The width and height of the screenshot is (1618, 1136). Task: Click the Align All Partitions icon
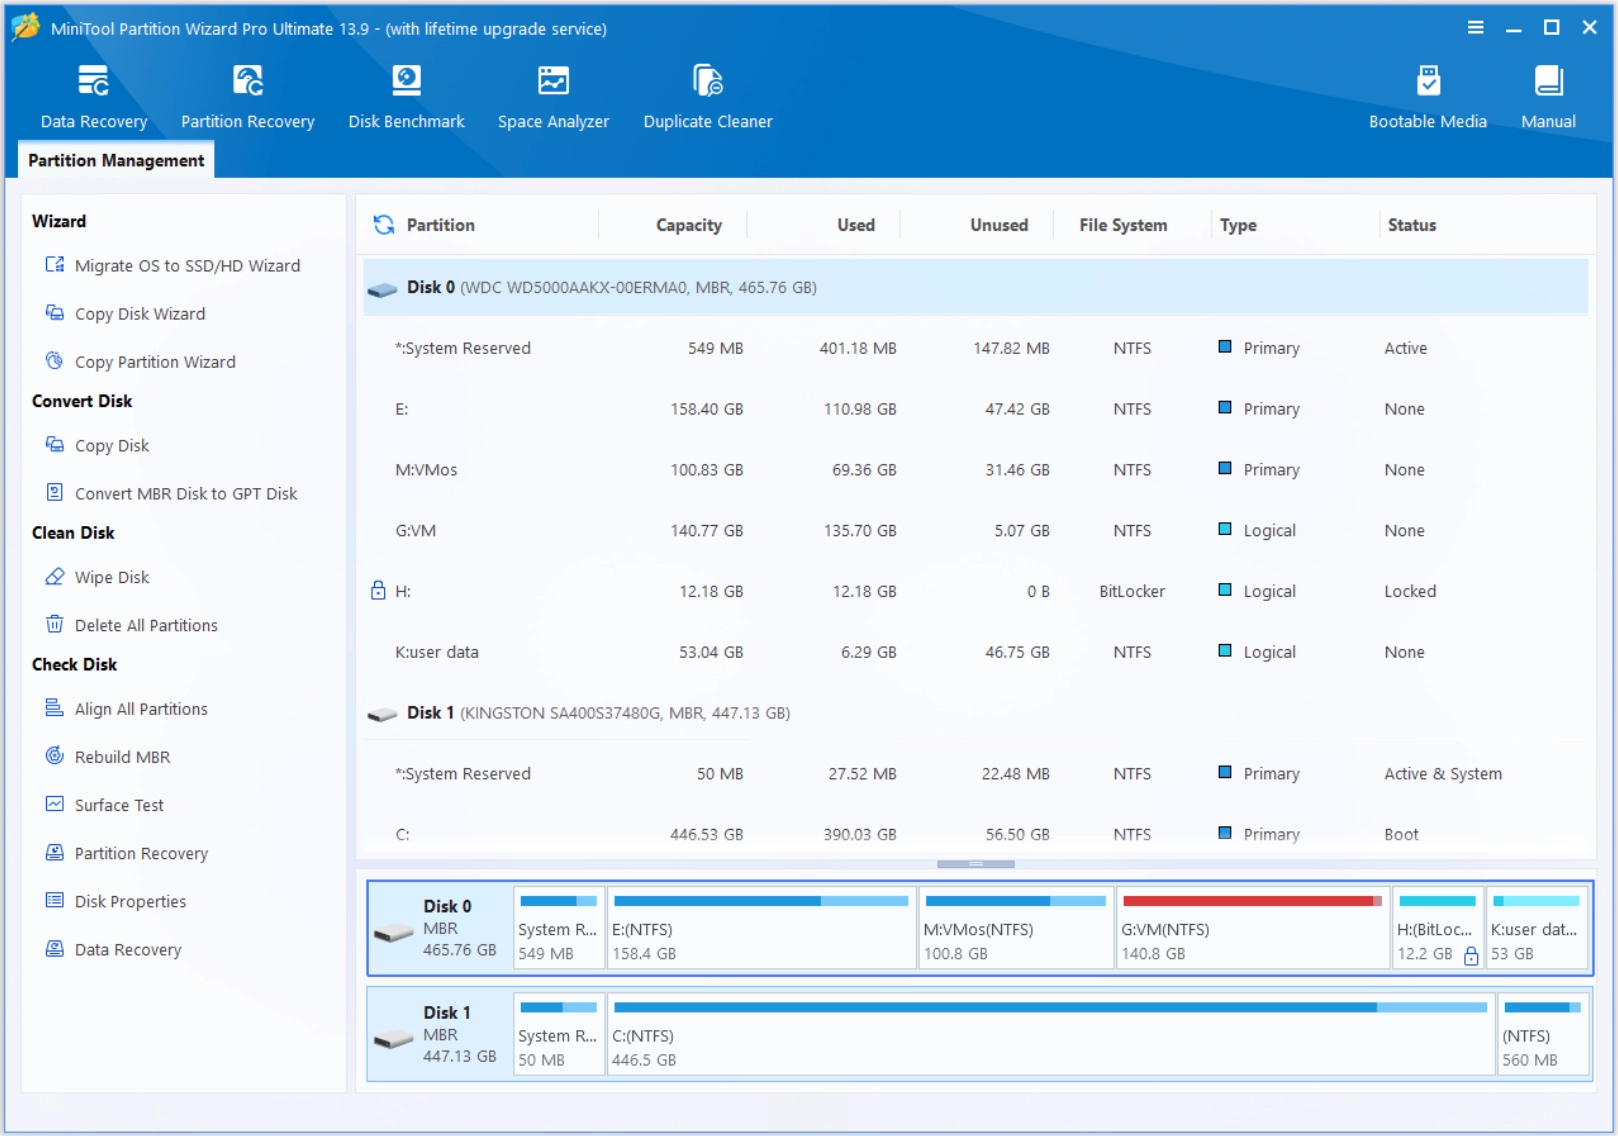55,709
